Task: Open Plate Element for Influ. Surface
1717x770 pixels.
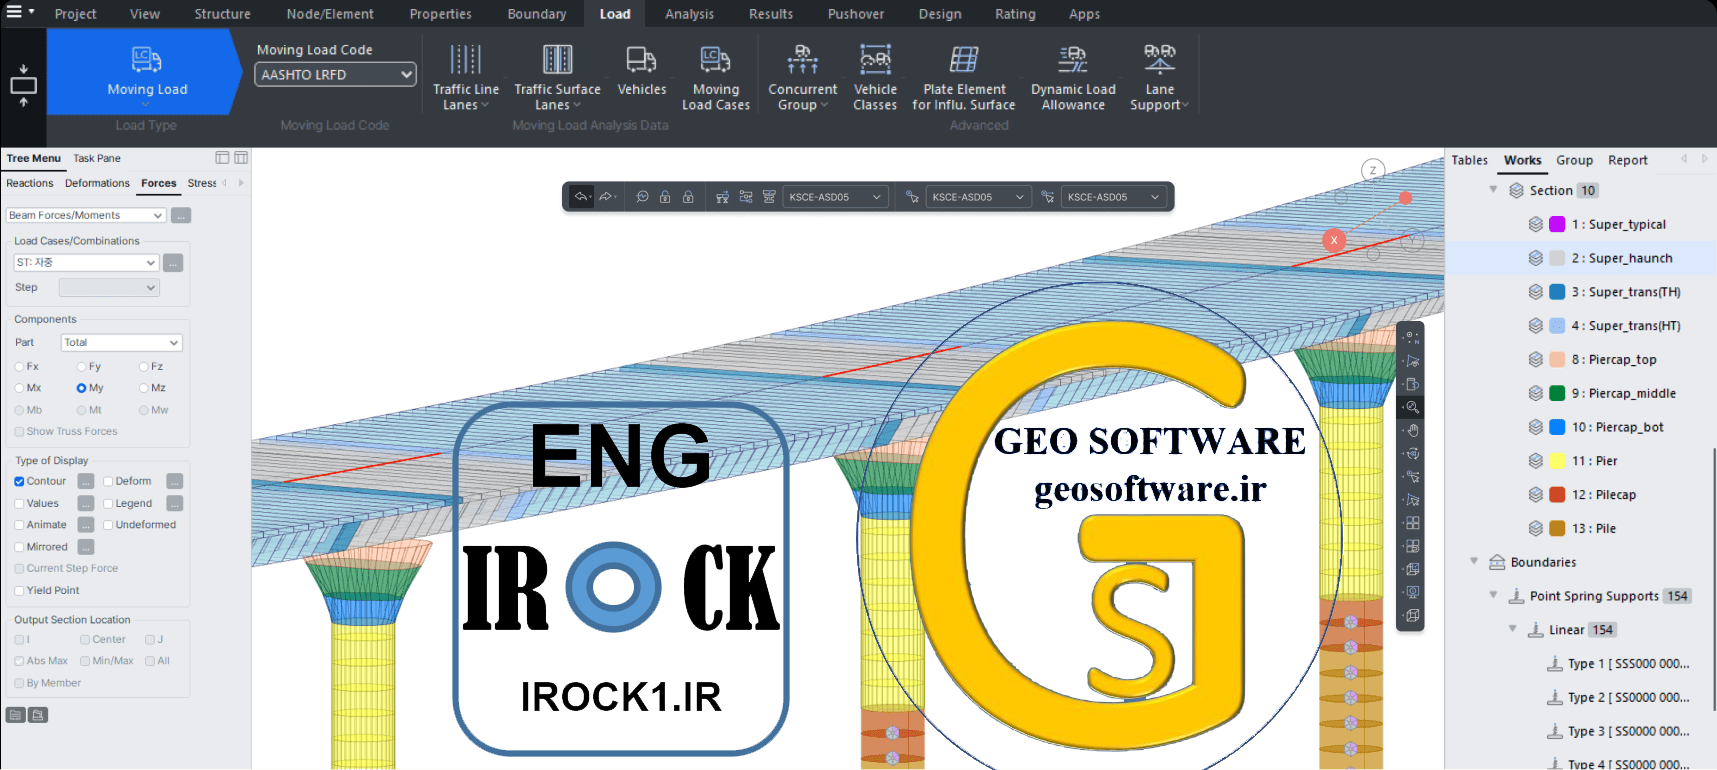Action: click(x=963, y=77)
